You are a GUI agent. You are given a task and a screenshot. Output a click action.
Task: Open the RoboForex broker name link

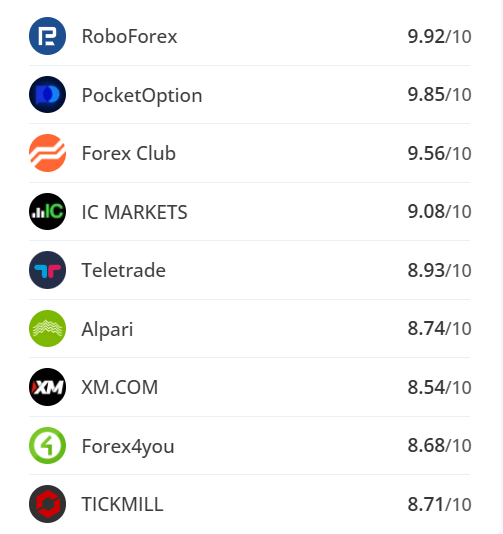(129, 36)
